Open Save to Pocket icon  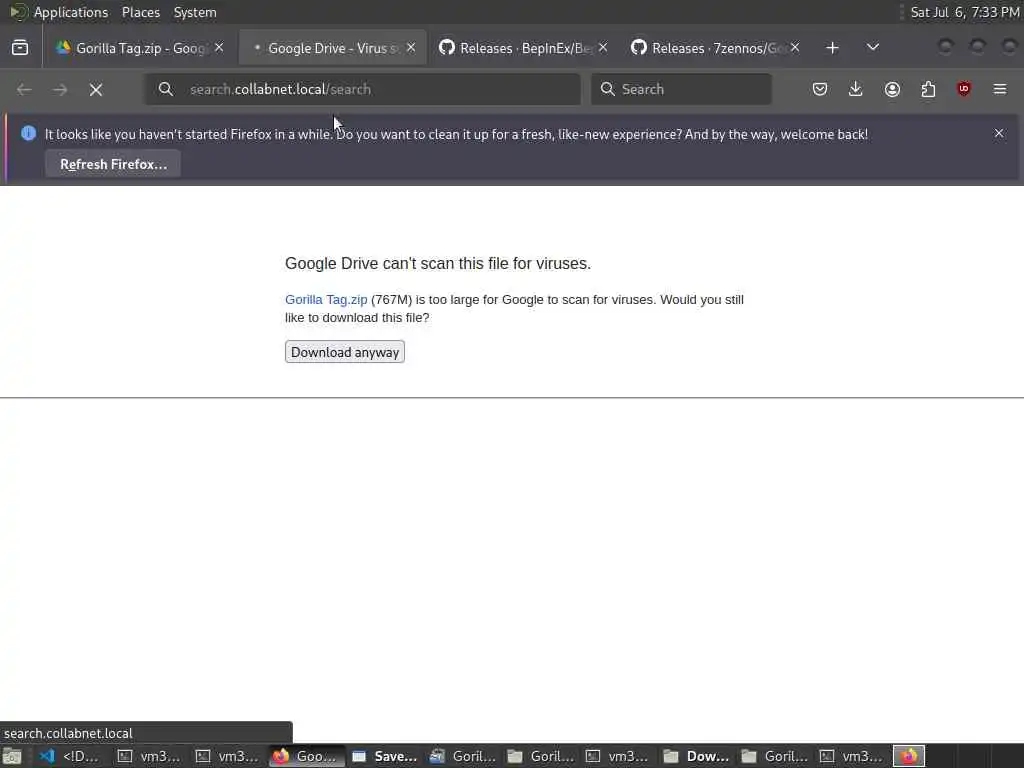pyautogui.click(x=820, y=89)
